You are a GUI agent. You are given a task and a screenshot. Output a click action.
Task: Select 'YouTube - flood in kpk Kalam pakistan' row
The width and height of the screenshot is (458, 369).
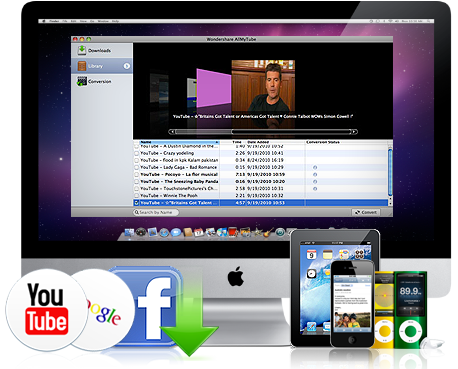point(261,160)
